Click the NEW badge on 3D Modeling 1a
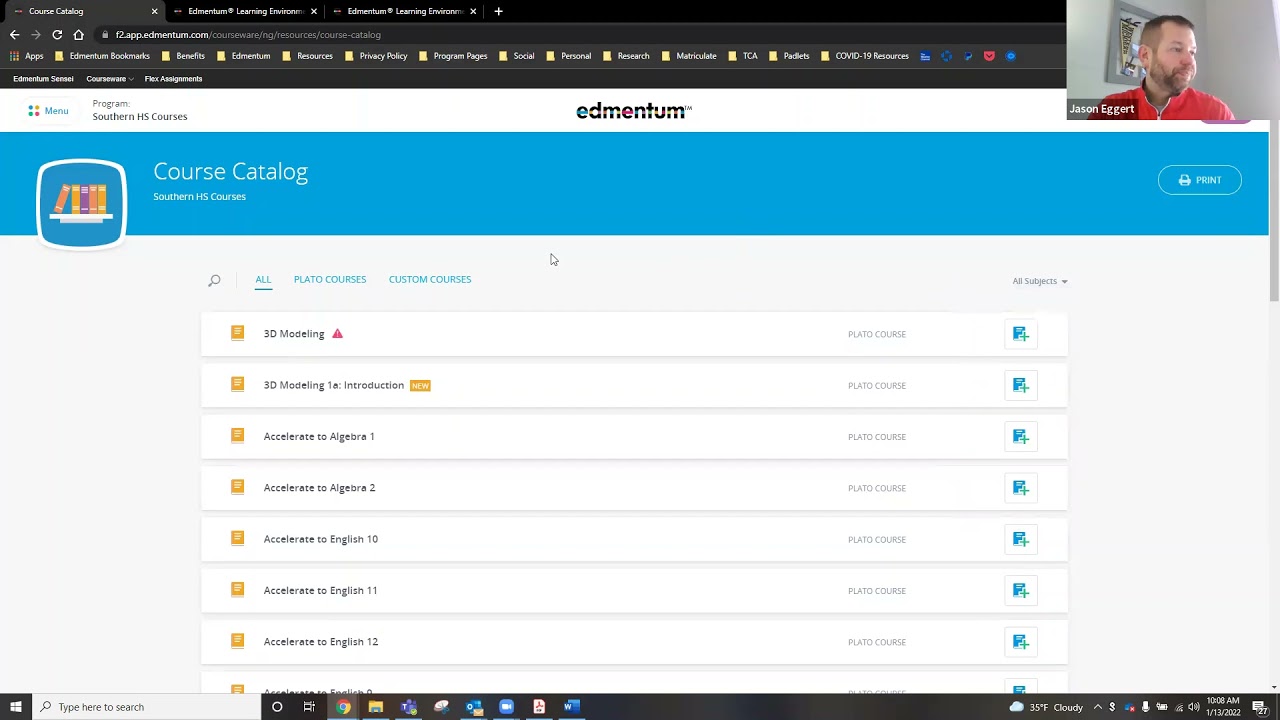The image size is (1280, 720). 420,385
